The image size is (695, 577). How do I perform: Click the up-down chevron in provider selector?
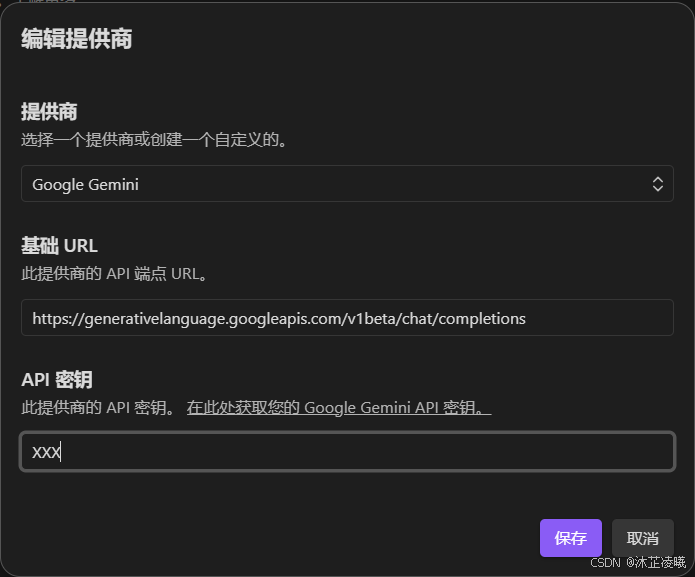[x=658, y=184]
